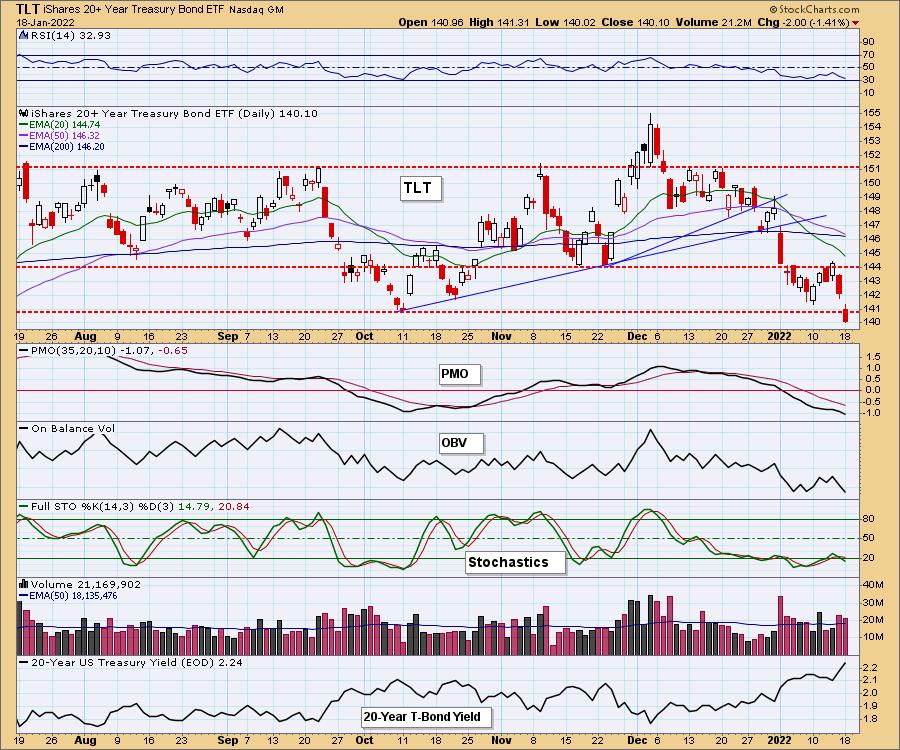Select the EMA(20) 144.74 legend entry
Screen dimensions: 900x750
coord(60,125)
